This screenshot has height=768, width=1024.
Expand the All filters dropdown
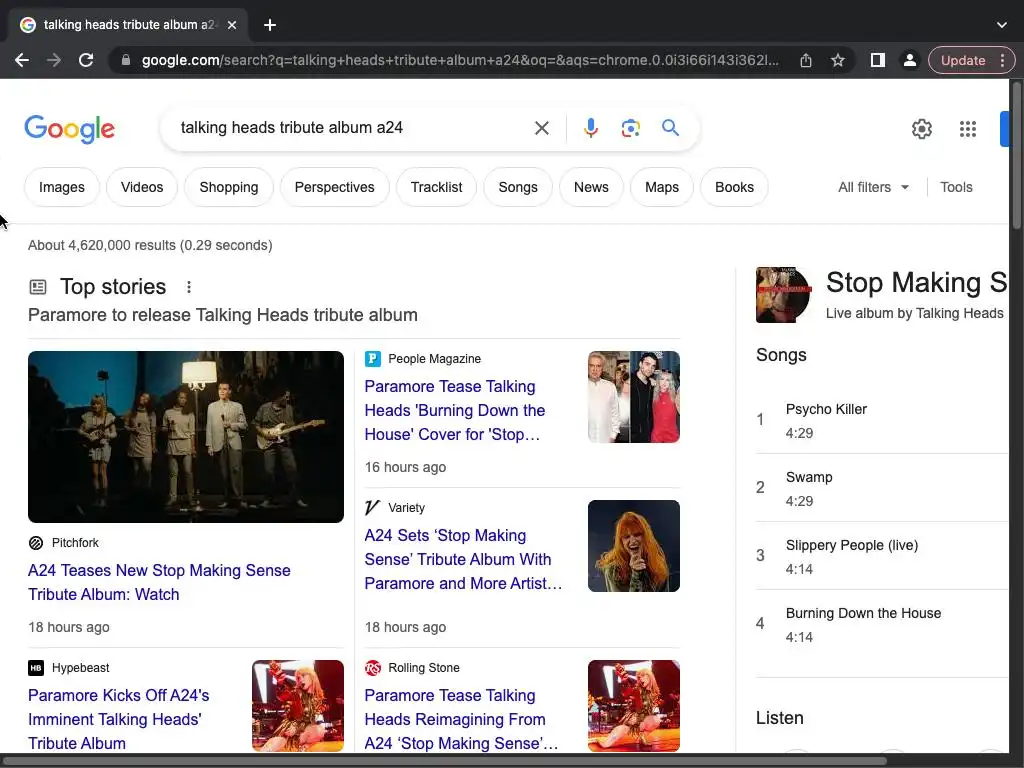[x=873, y=187]
